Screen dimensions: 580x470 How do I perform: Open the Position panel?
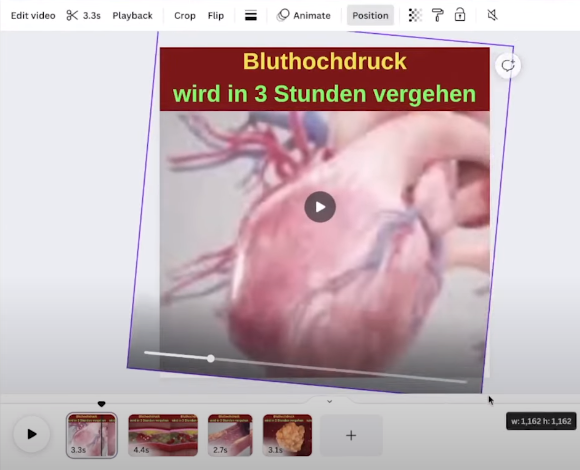pos(370,16)
